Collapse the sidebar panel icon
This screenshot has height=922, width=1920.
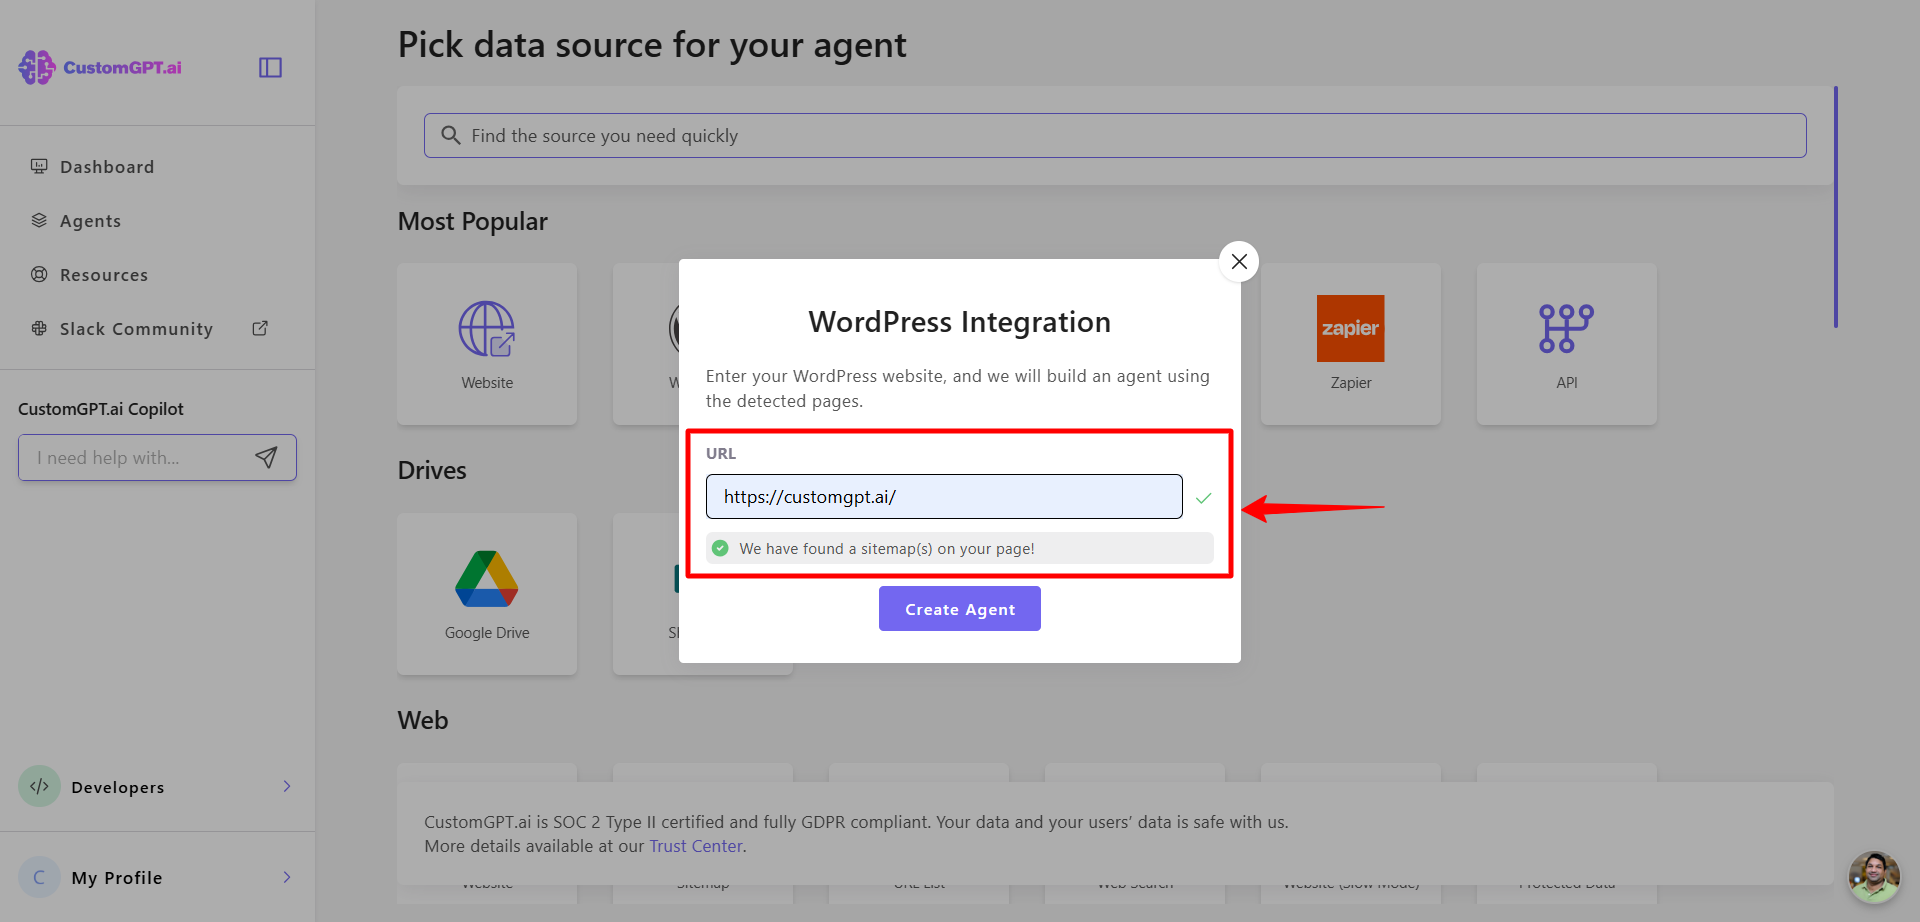(x=270, y=67)
